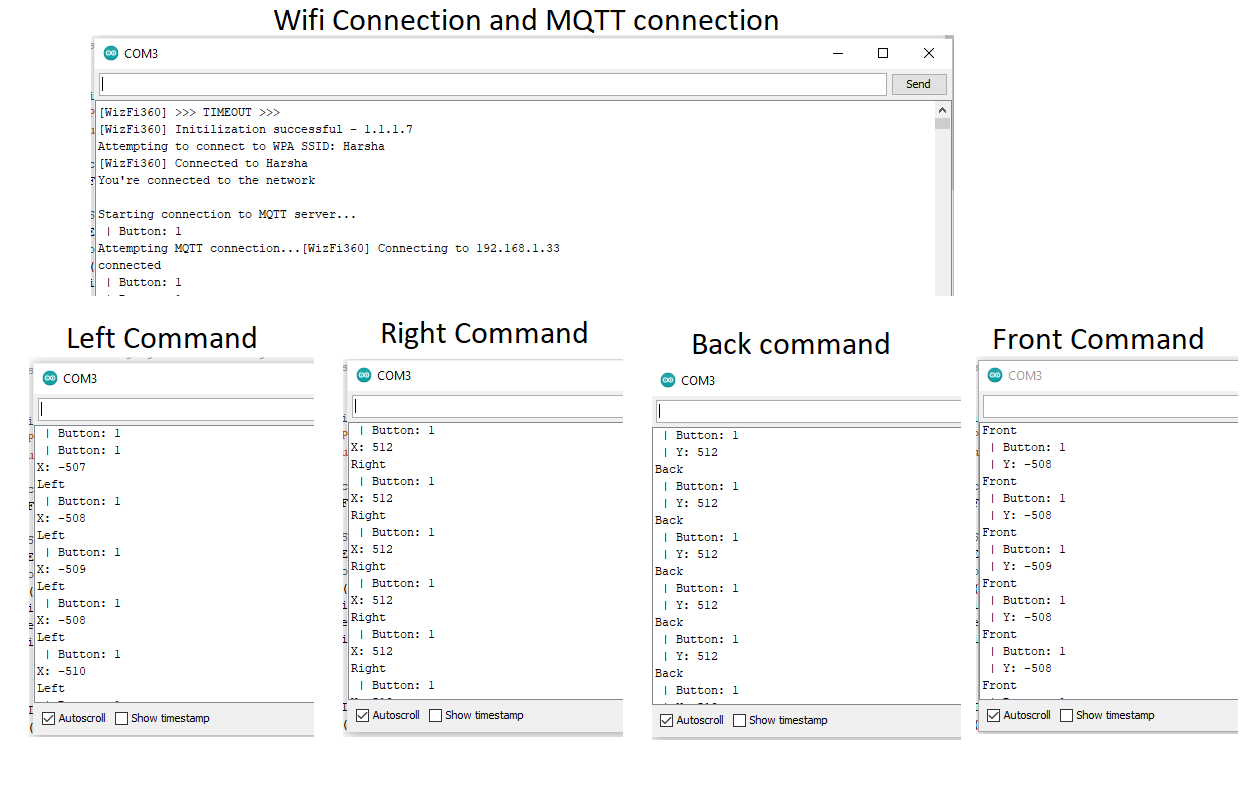This screenshot has width=1253, height=789.
Task: Check Show timestamp in the Right Command window
Action: 436,715
